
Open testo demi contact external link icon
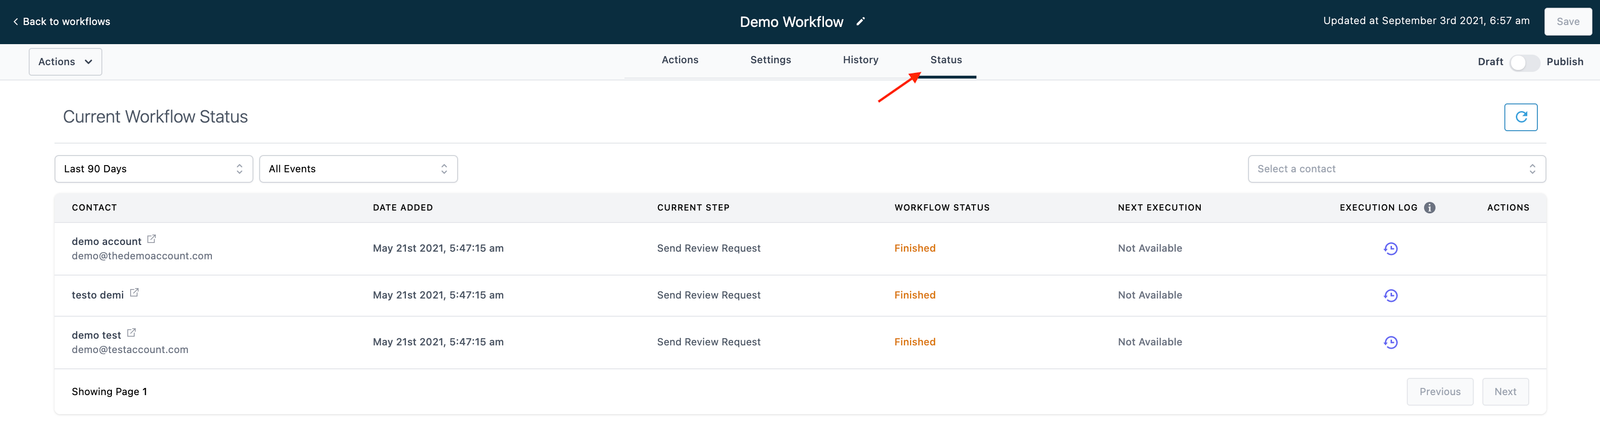[134, 293]
